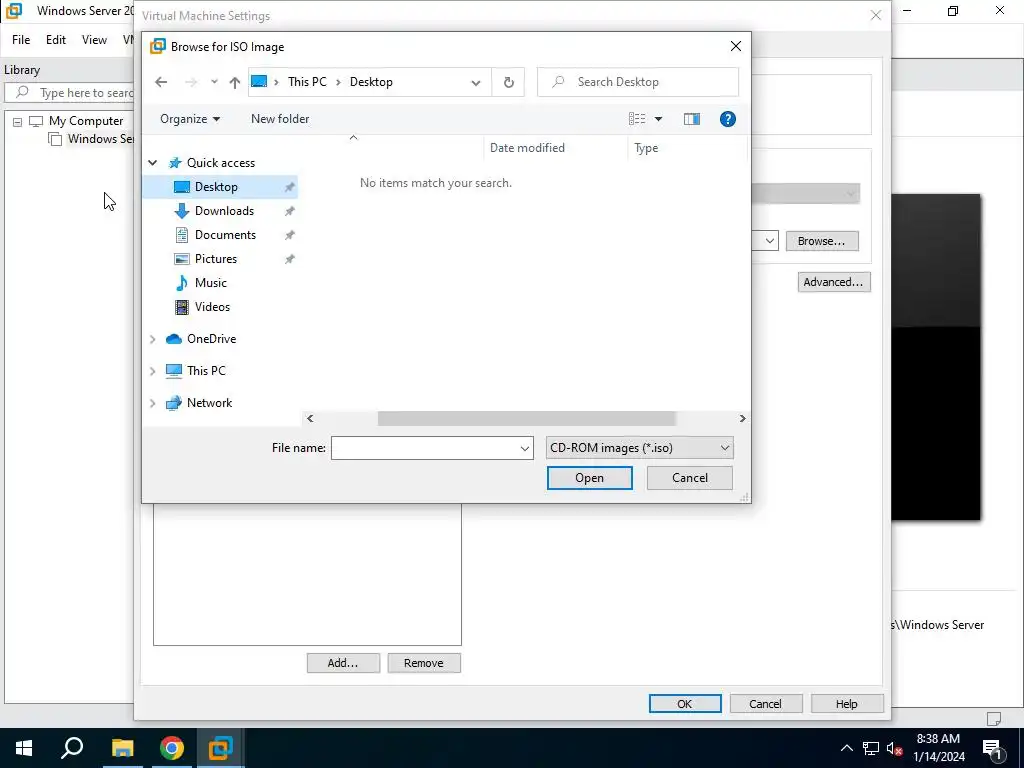Open taskbar search magnifier
This screenshot has width=1024, height=768.
click(72, 748)
